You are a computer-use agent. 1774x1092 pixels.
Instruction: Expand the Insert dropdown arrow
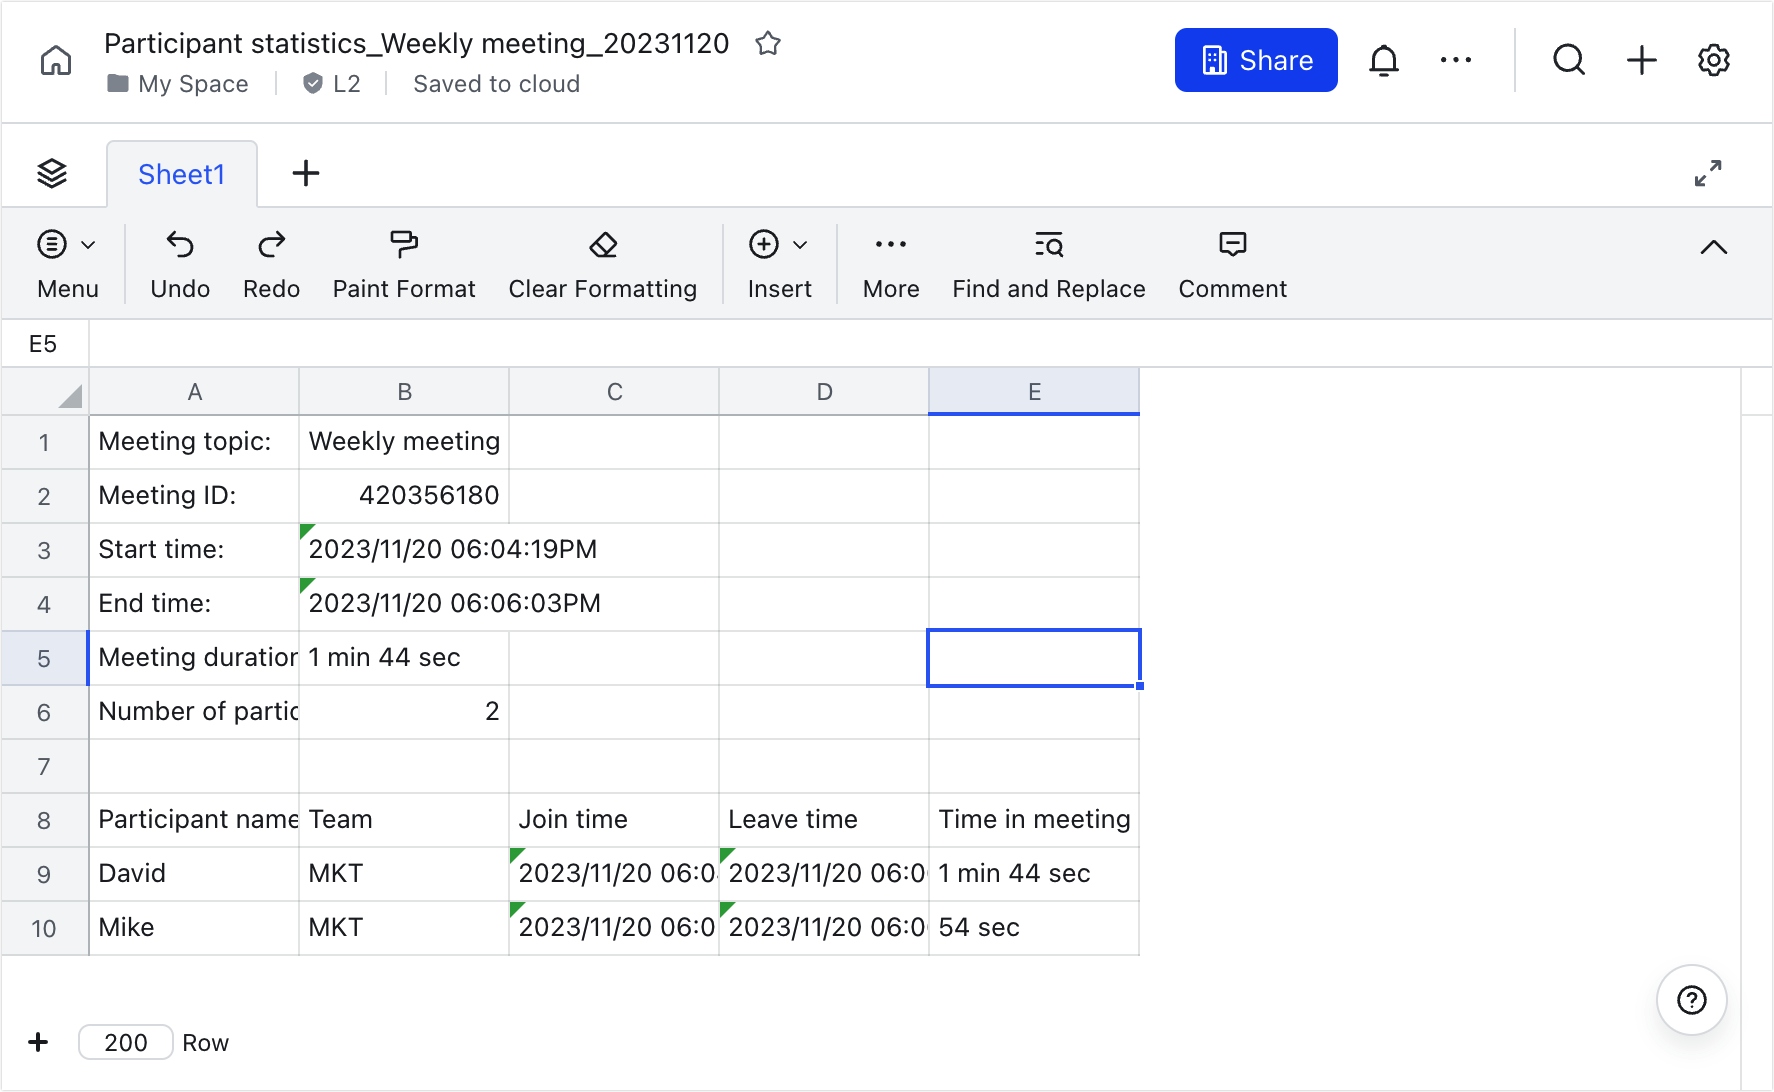(x=800, y=245)
